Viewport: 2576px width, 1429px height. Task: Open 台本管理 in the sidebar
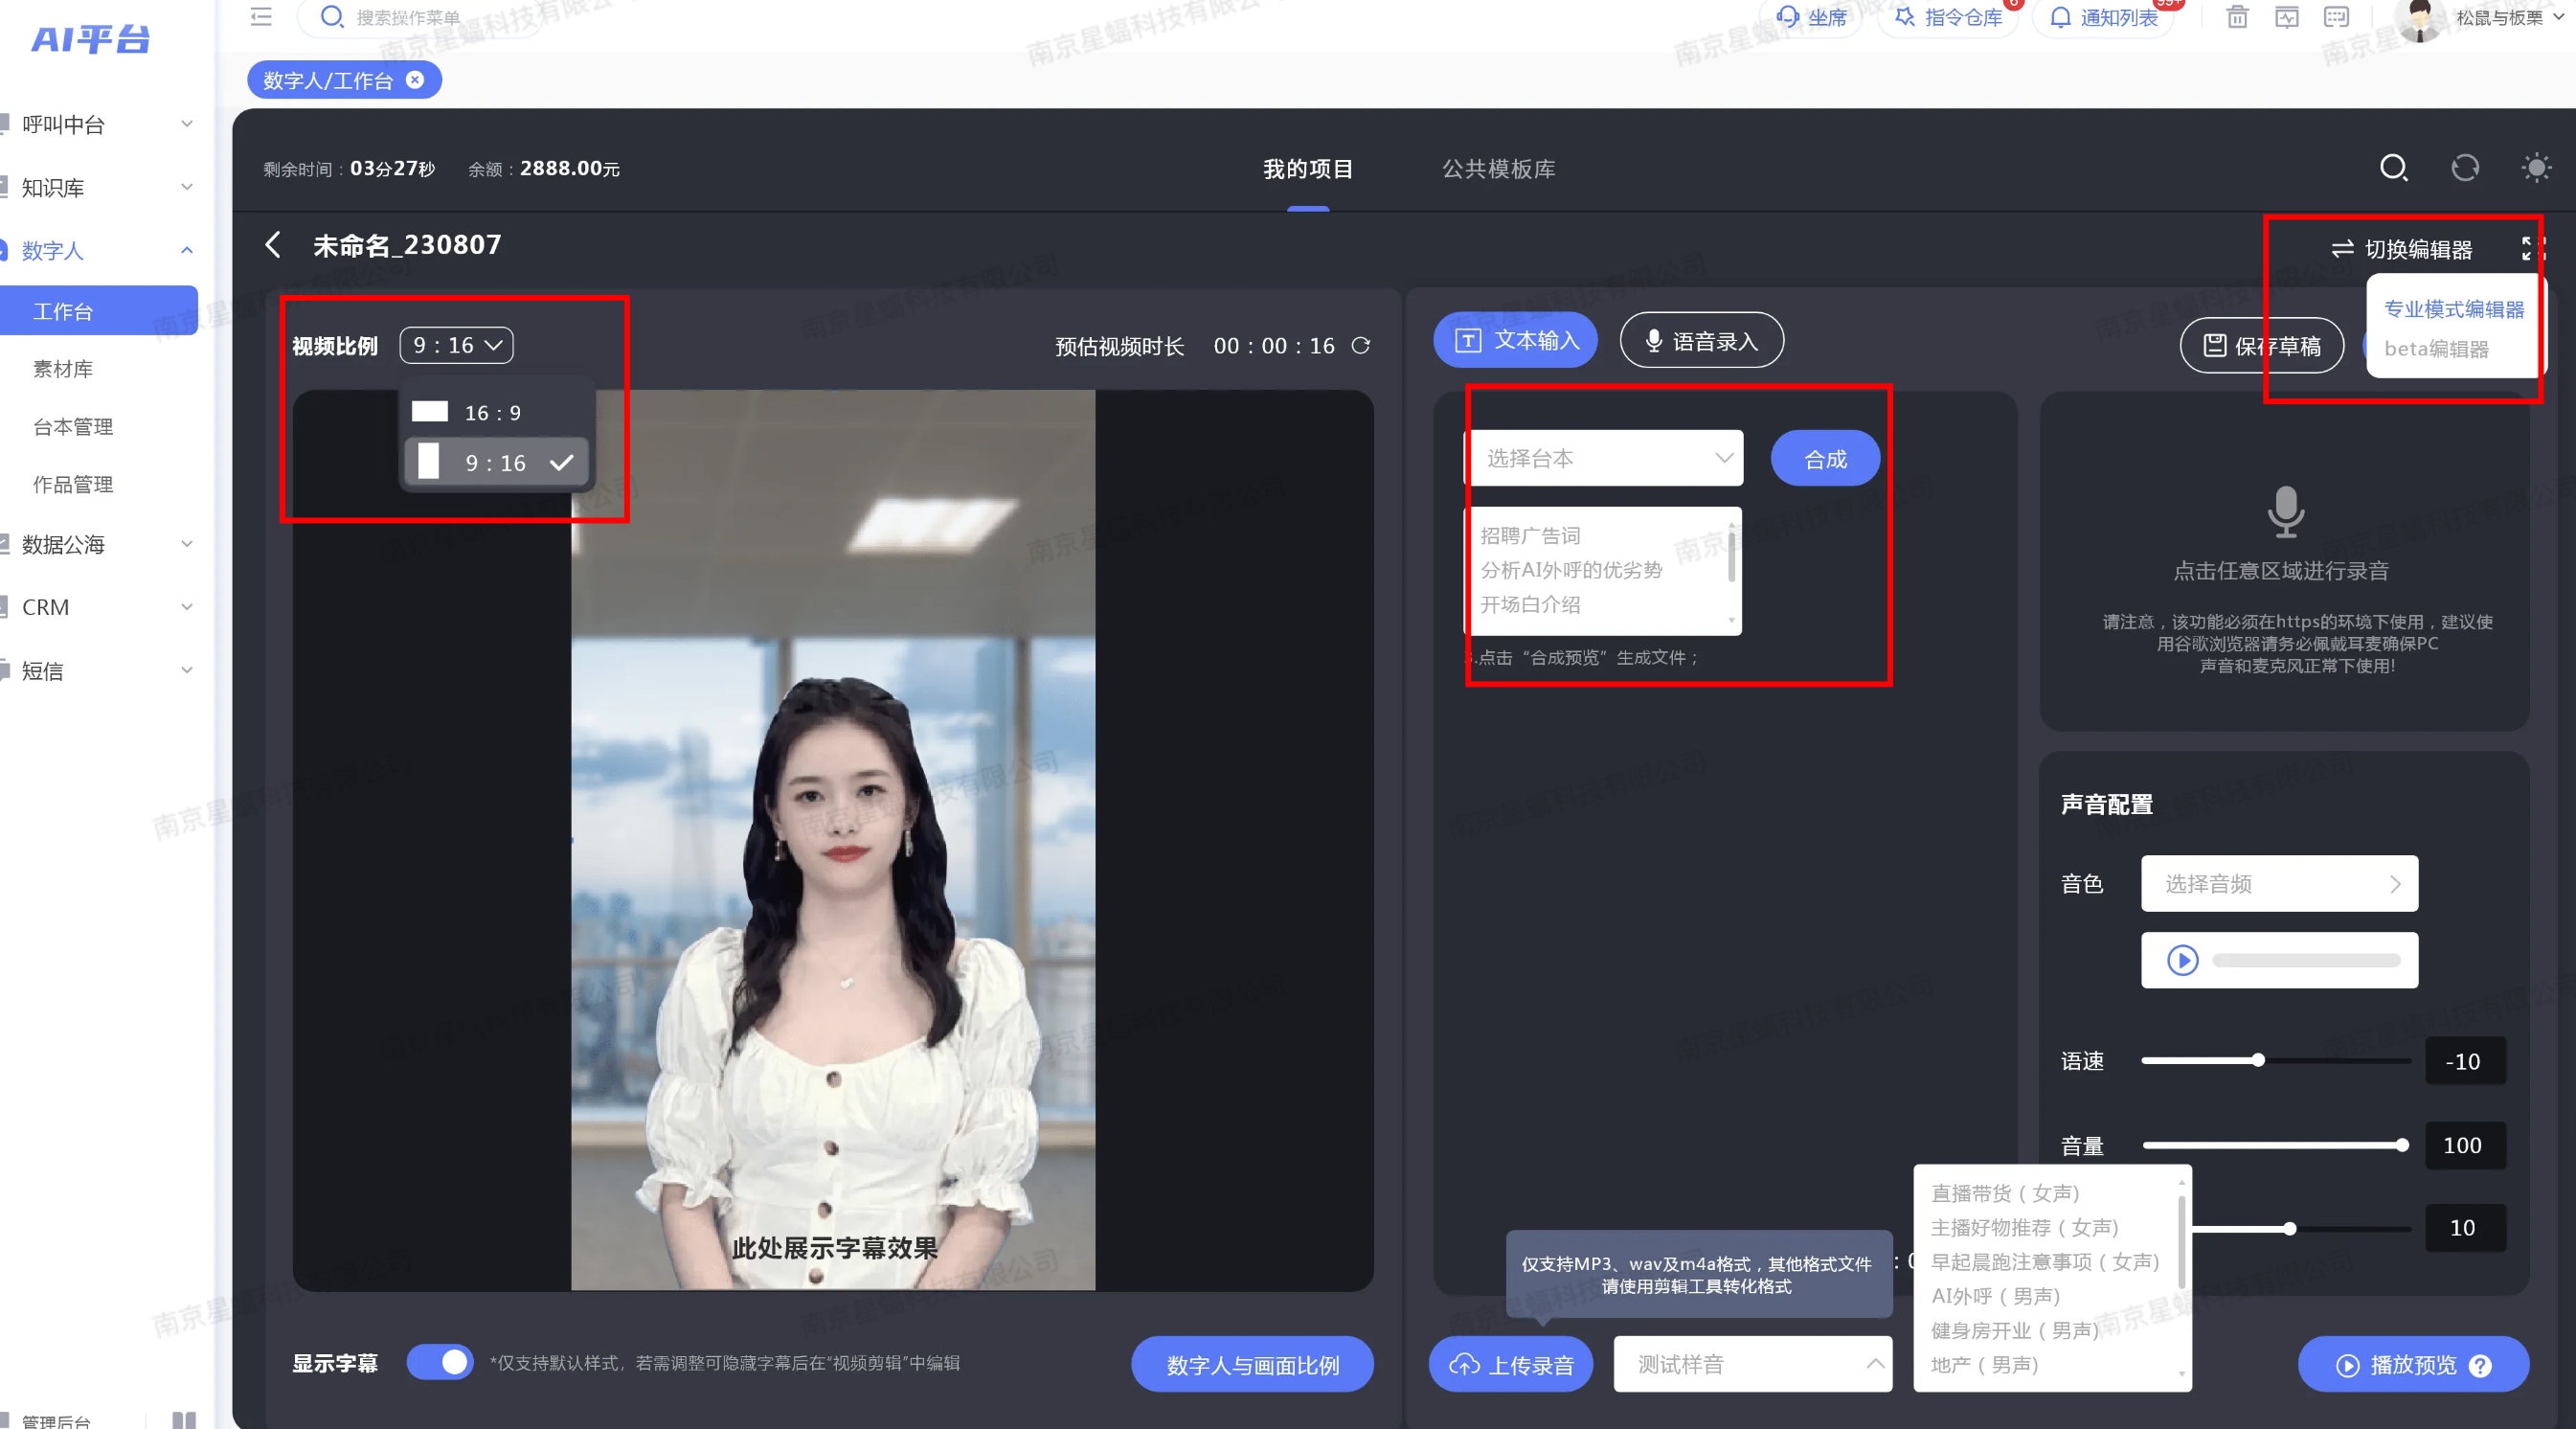pyautogui.click(x=73, y=427)
